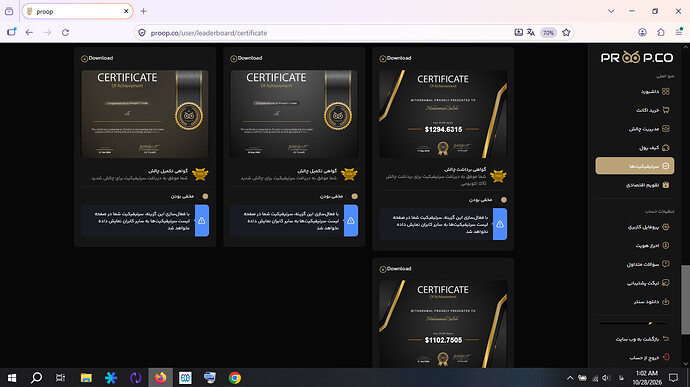The width and height of the screenshot is (690, 387).
Task: Open Windows Start menu
Action: pyautogui.click(x=12, y=378)
